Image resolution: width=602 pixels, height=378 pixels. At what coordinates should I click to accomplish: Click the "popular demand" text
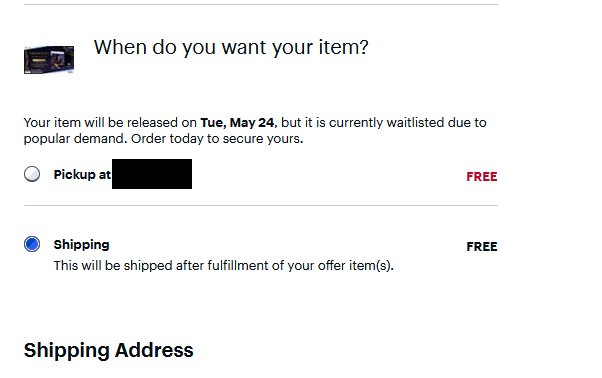point(75,139)
